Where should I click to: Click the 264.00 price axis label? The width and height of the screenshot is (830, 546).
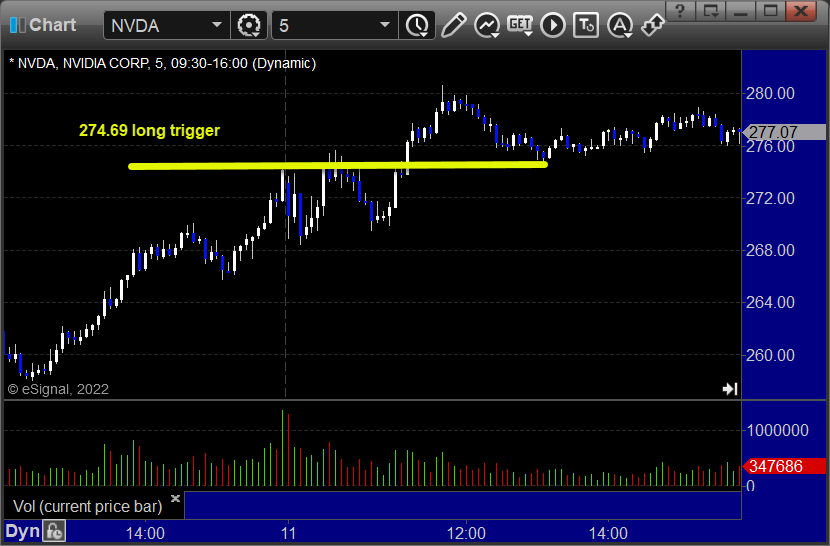click(x=770, y=302)
